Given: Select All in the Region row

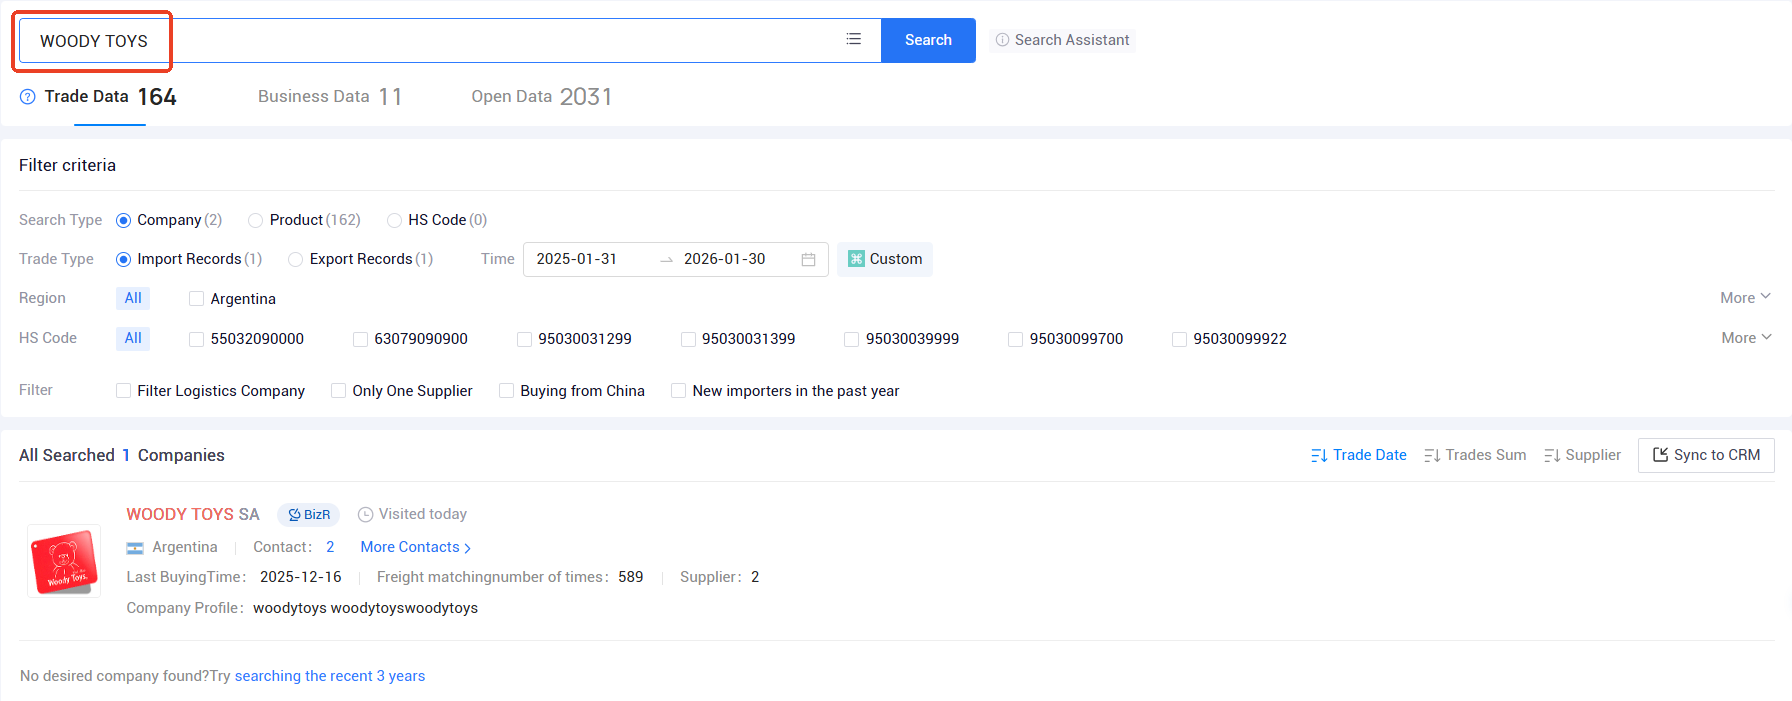Looking at the screenshot, I should coord(133,298).
